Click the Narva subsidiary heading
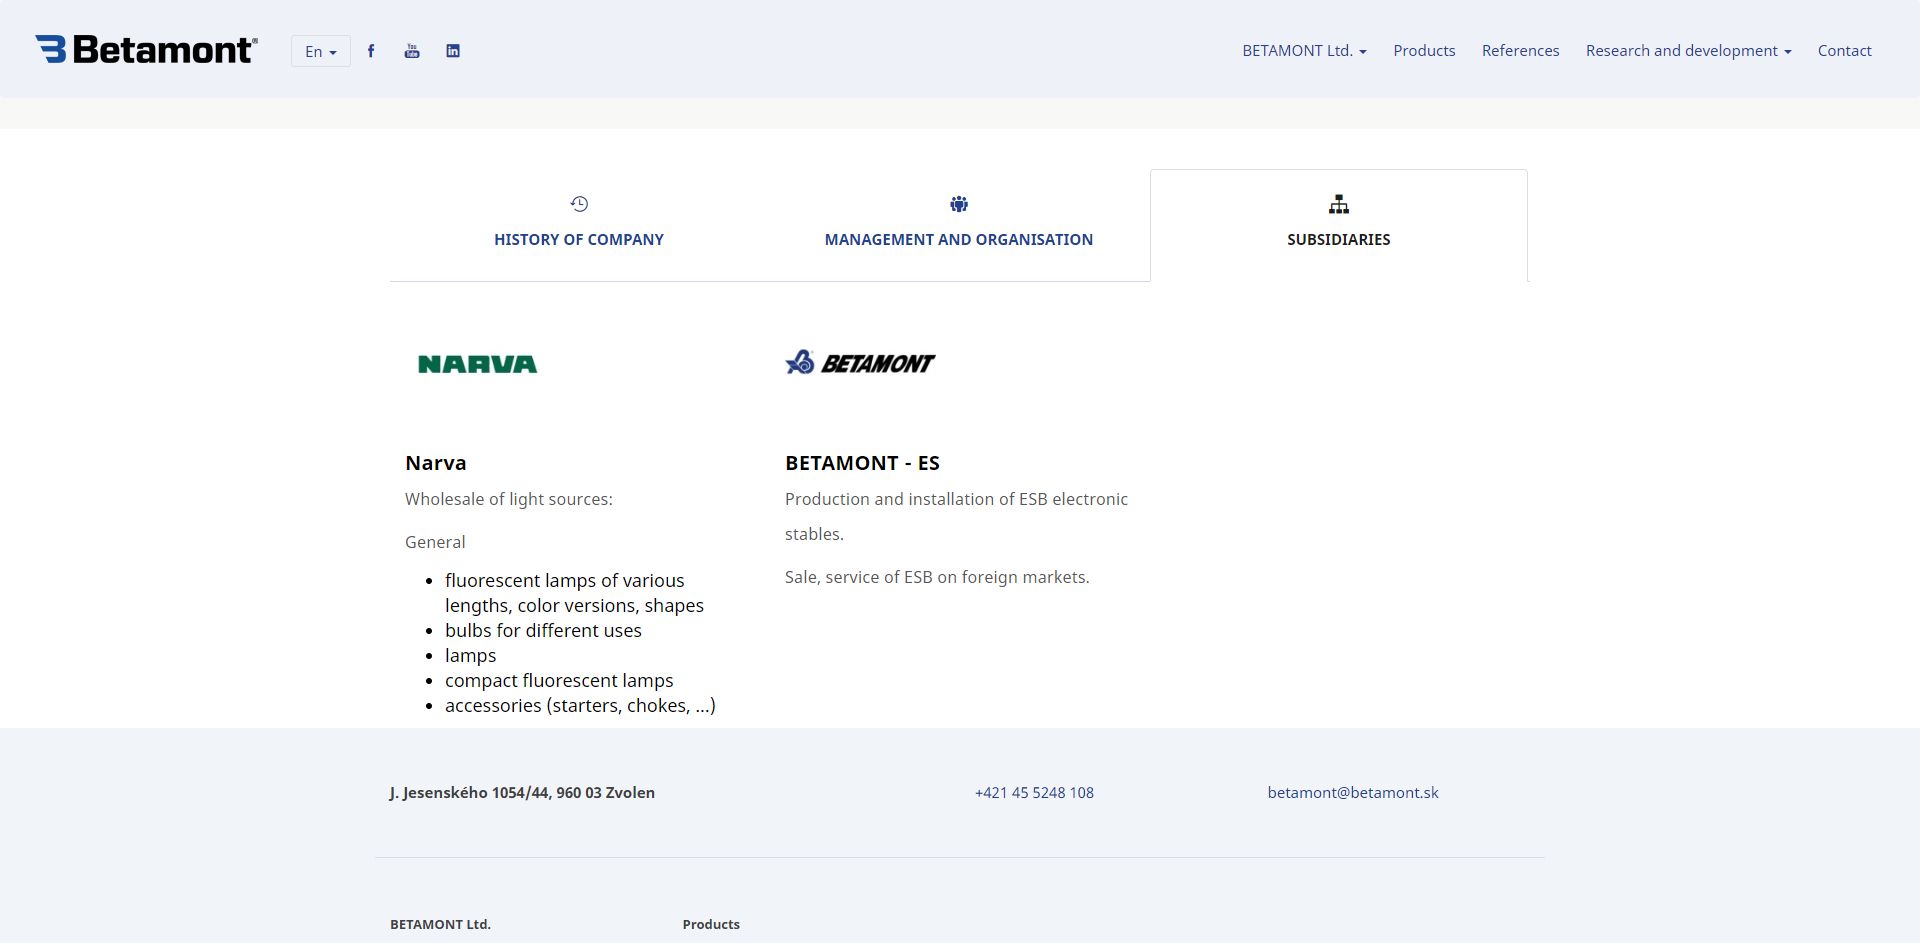Image resolution: width=1920 pixels, height=943 pixels. 436,463
